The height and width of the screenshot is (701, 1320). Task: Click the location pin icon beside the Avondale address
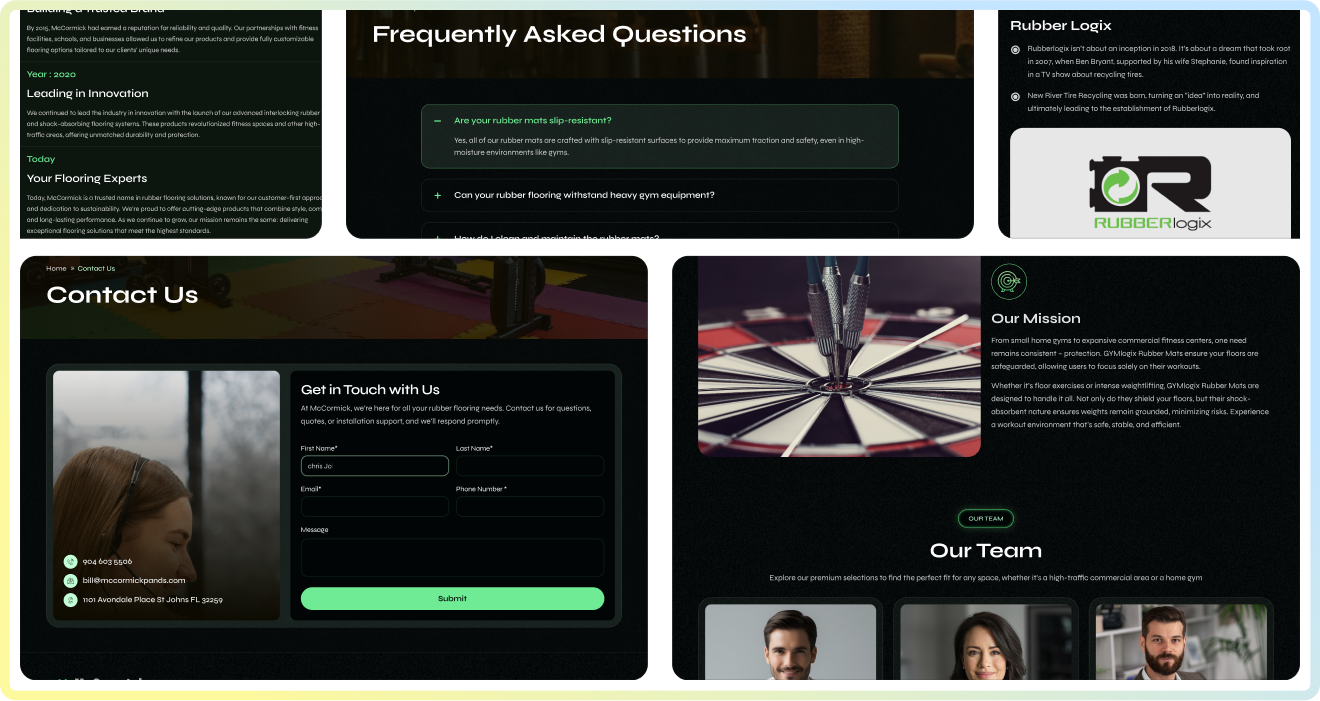pos(70,600)
